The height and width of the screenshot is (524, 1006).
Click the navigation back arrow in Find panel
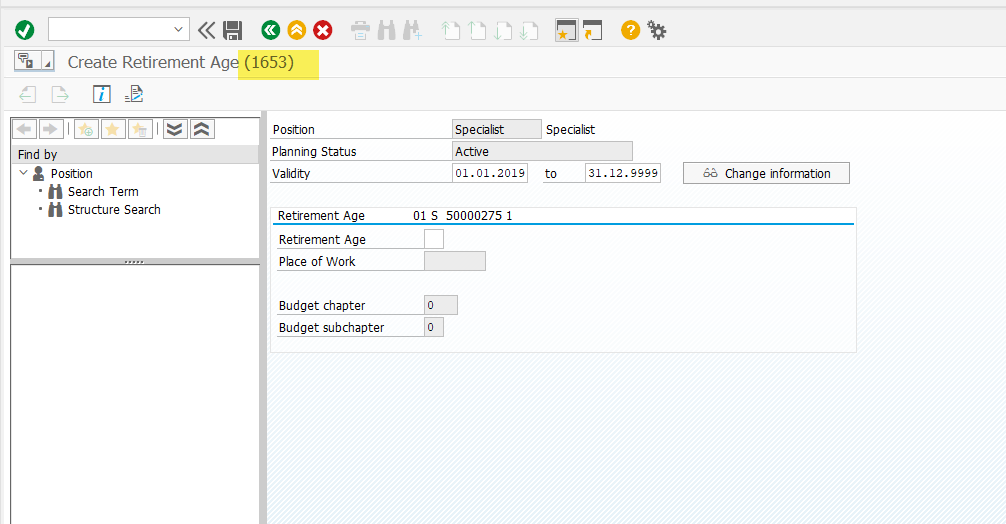24,129
